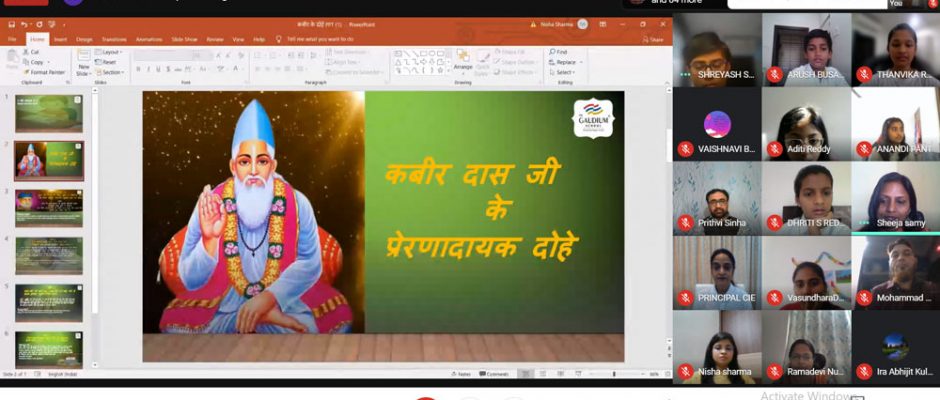Expand the Layout dropdown
Image resolution: width=940 pixels, height=400 pixels.
click(109, 52)
